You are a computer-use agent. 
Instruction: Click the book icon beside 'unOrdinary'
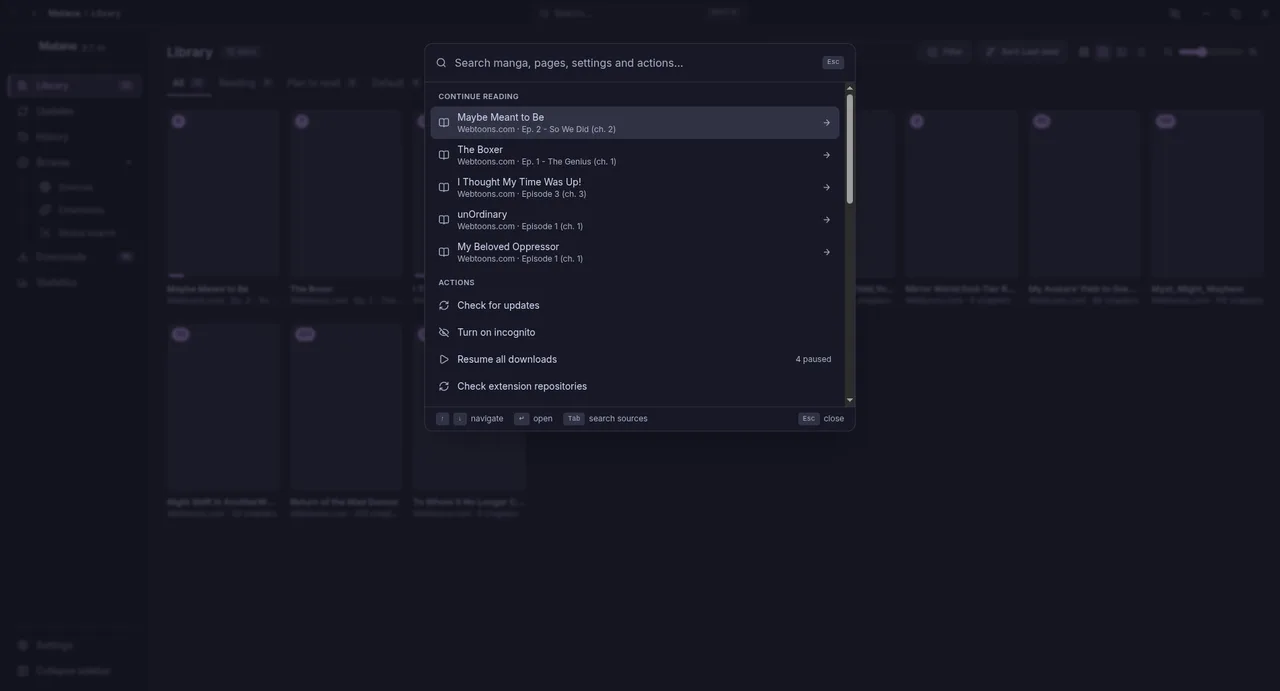tap(444, 220)
